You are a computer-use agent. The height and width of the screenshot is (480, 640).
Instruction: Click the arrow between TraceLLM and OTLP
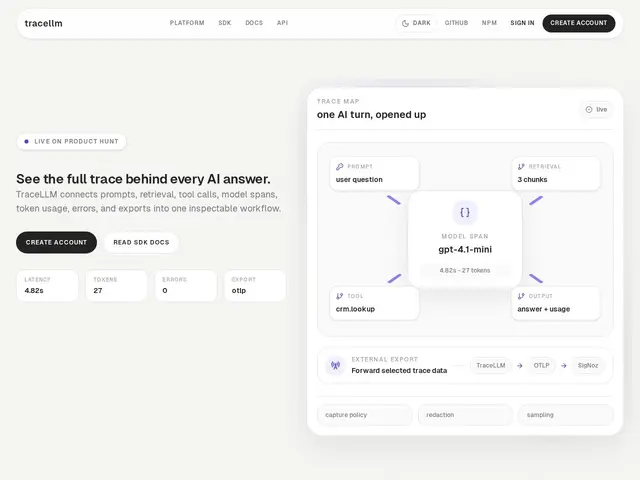point(520,366)
